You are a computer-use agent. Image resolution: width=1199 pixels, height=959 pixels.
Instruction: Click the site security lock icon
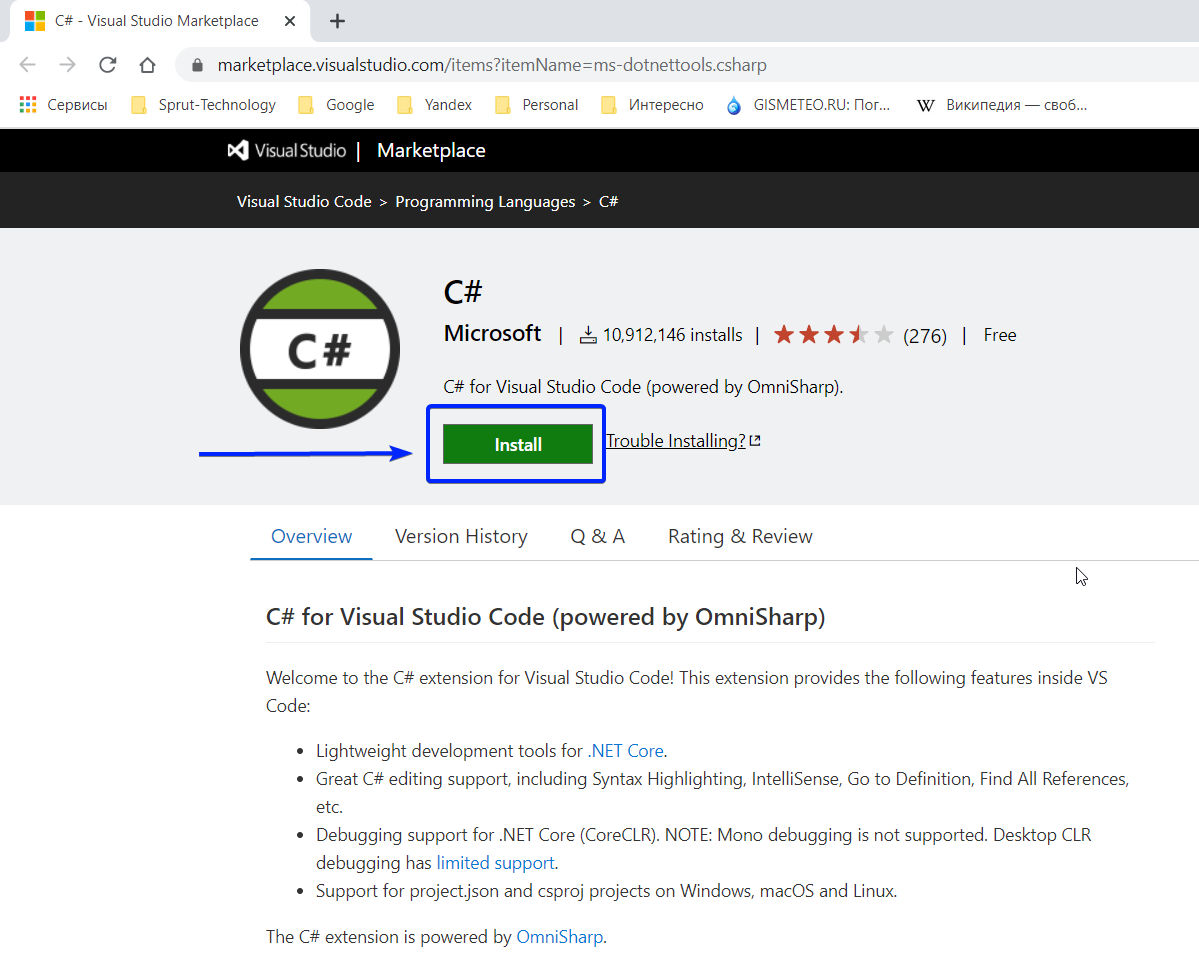pyautogui.click(x=196, y=64)
